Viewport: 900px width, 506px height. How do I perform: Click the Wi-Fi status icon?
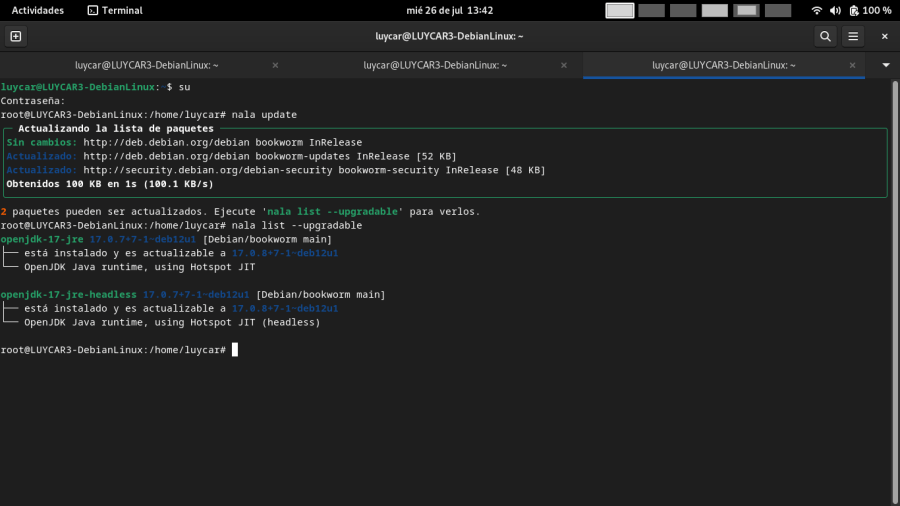pyautogui.click(x=817, y=10)
